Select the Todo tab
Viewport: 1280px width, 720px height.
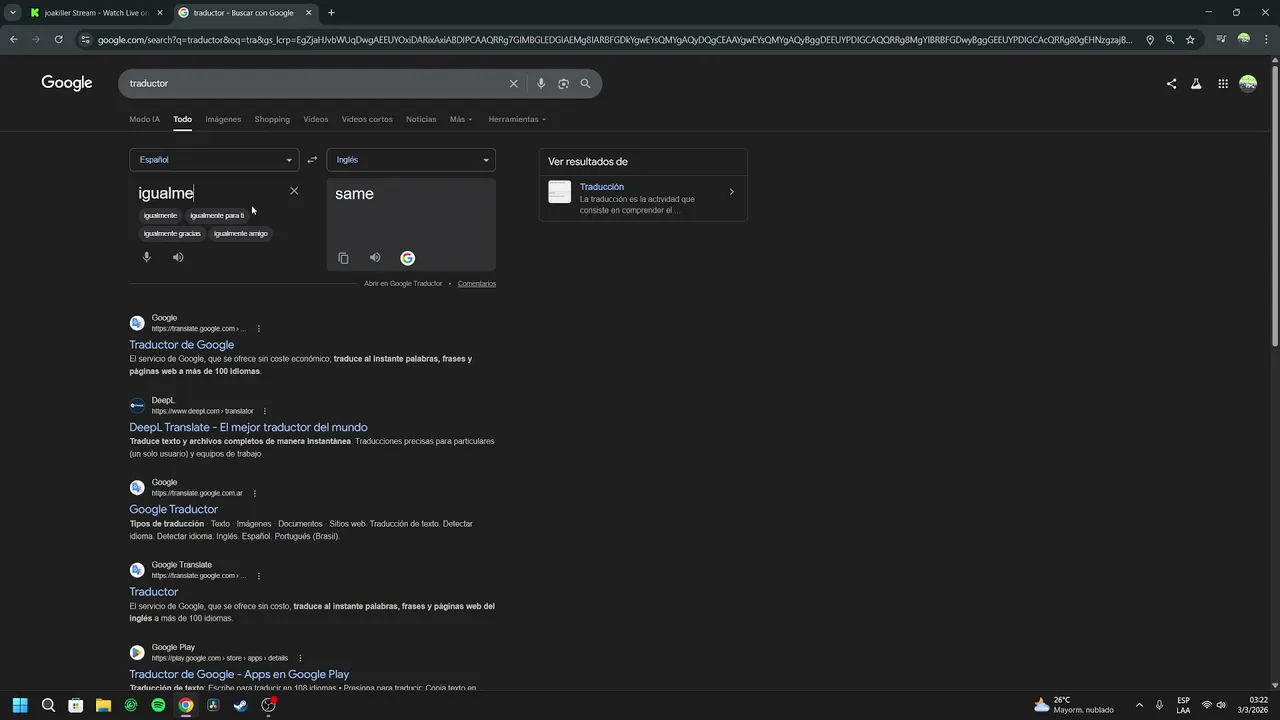pos(182,119)
